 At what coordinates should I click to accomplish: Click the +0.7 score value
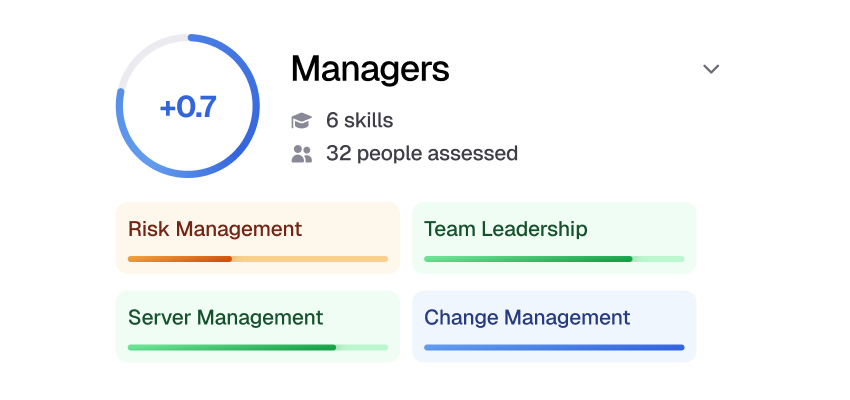pyautogui.click(x=188, y=107)
